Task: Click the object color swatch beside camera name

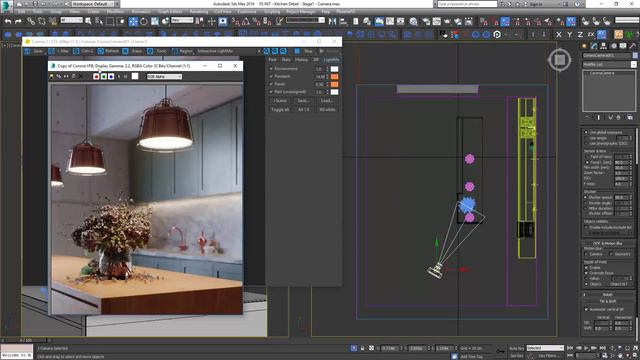Action: 635,55
